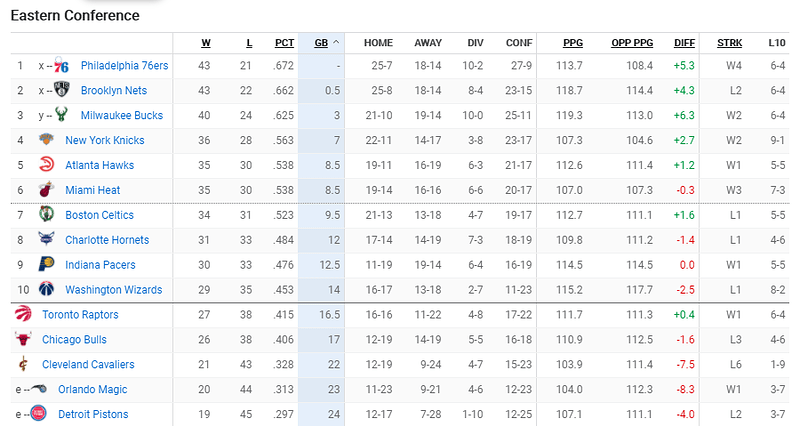Screen dimensions: 800x426
Task: Click the New York Knicks logo
Action: (46, 139)
